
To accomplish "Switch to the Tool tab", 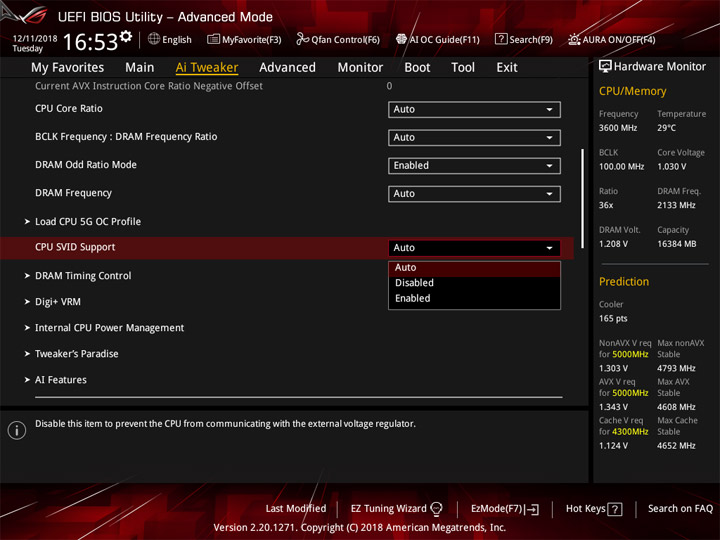I will click(x=463, y=68).
